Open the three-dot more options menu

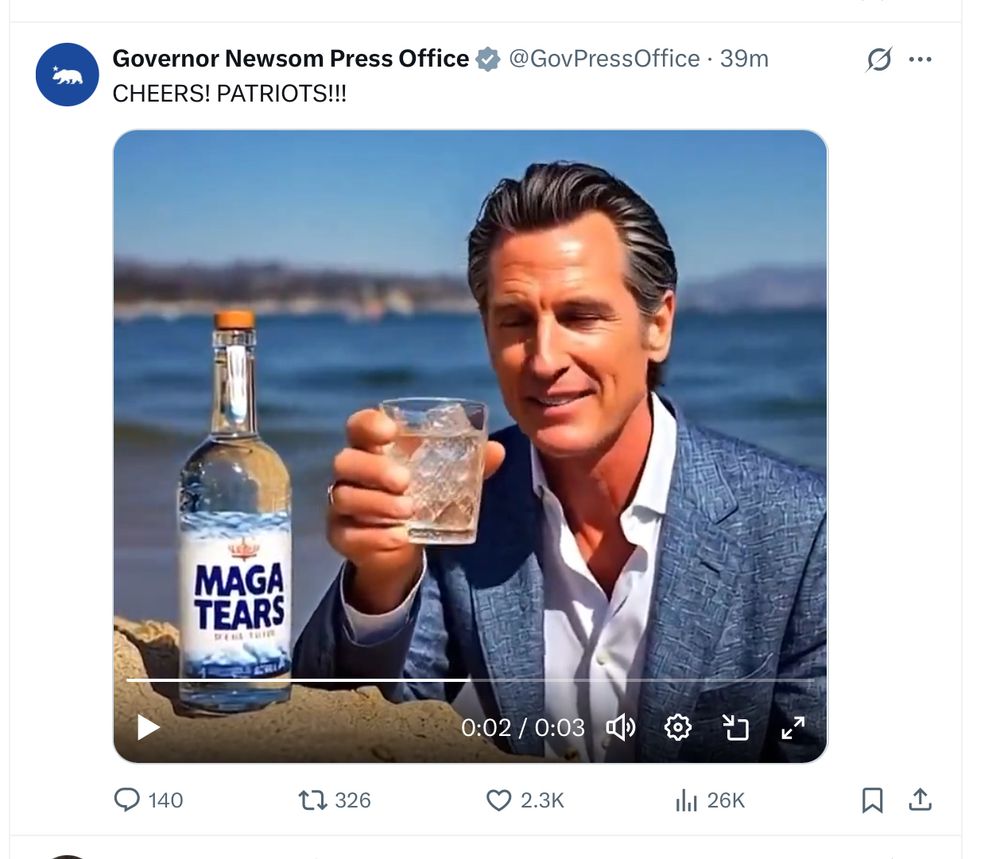(x=920, y=60)
